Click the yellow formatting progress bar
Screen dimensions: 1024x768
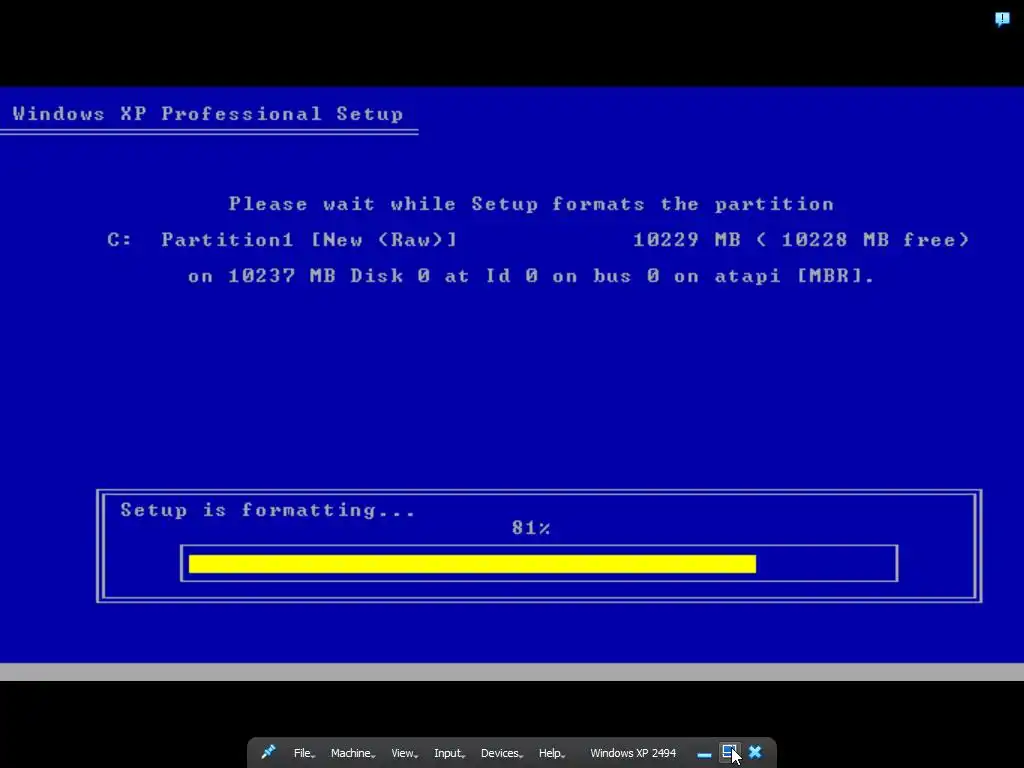click(472, 564)
